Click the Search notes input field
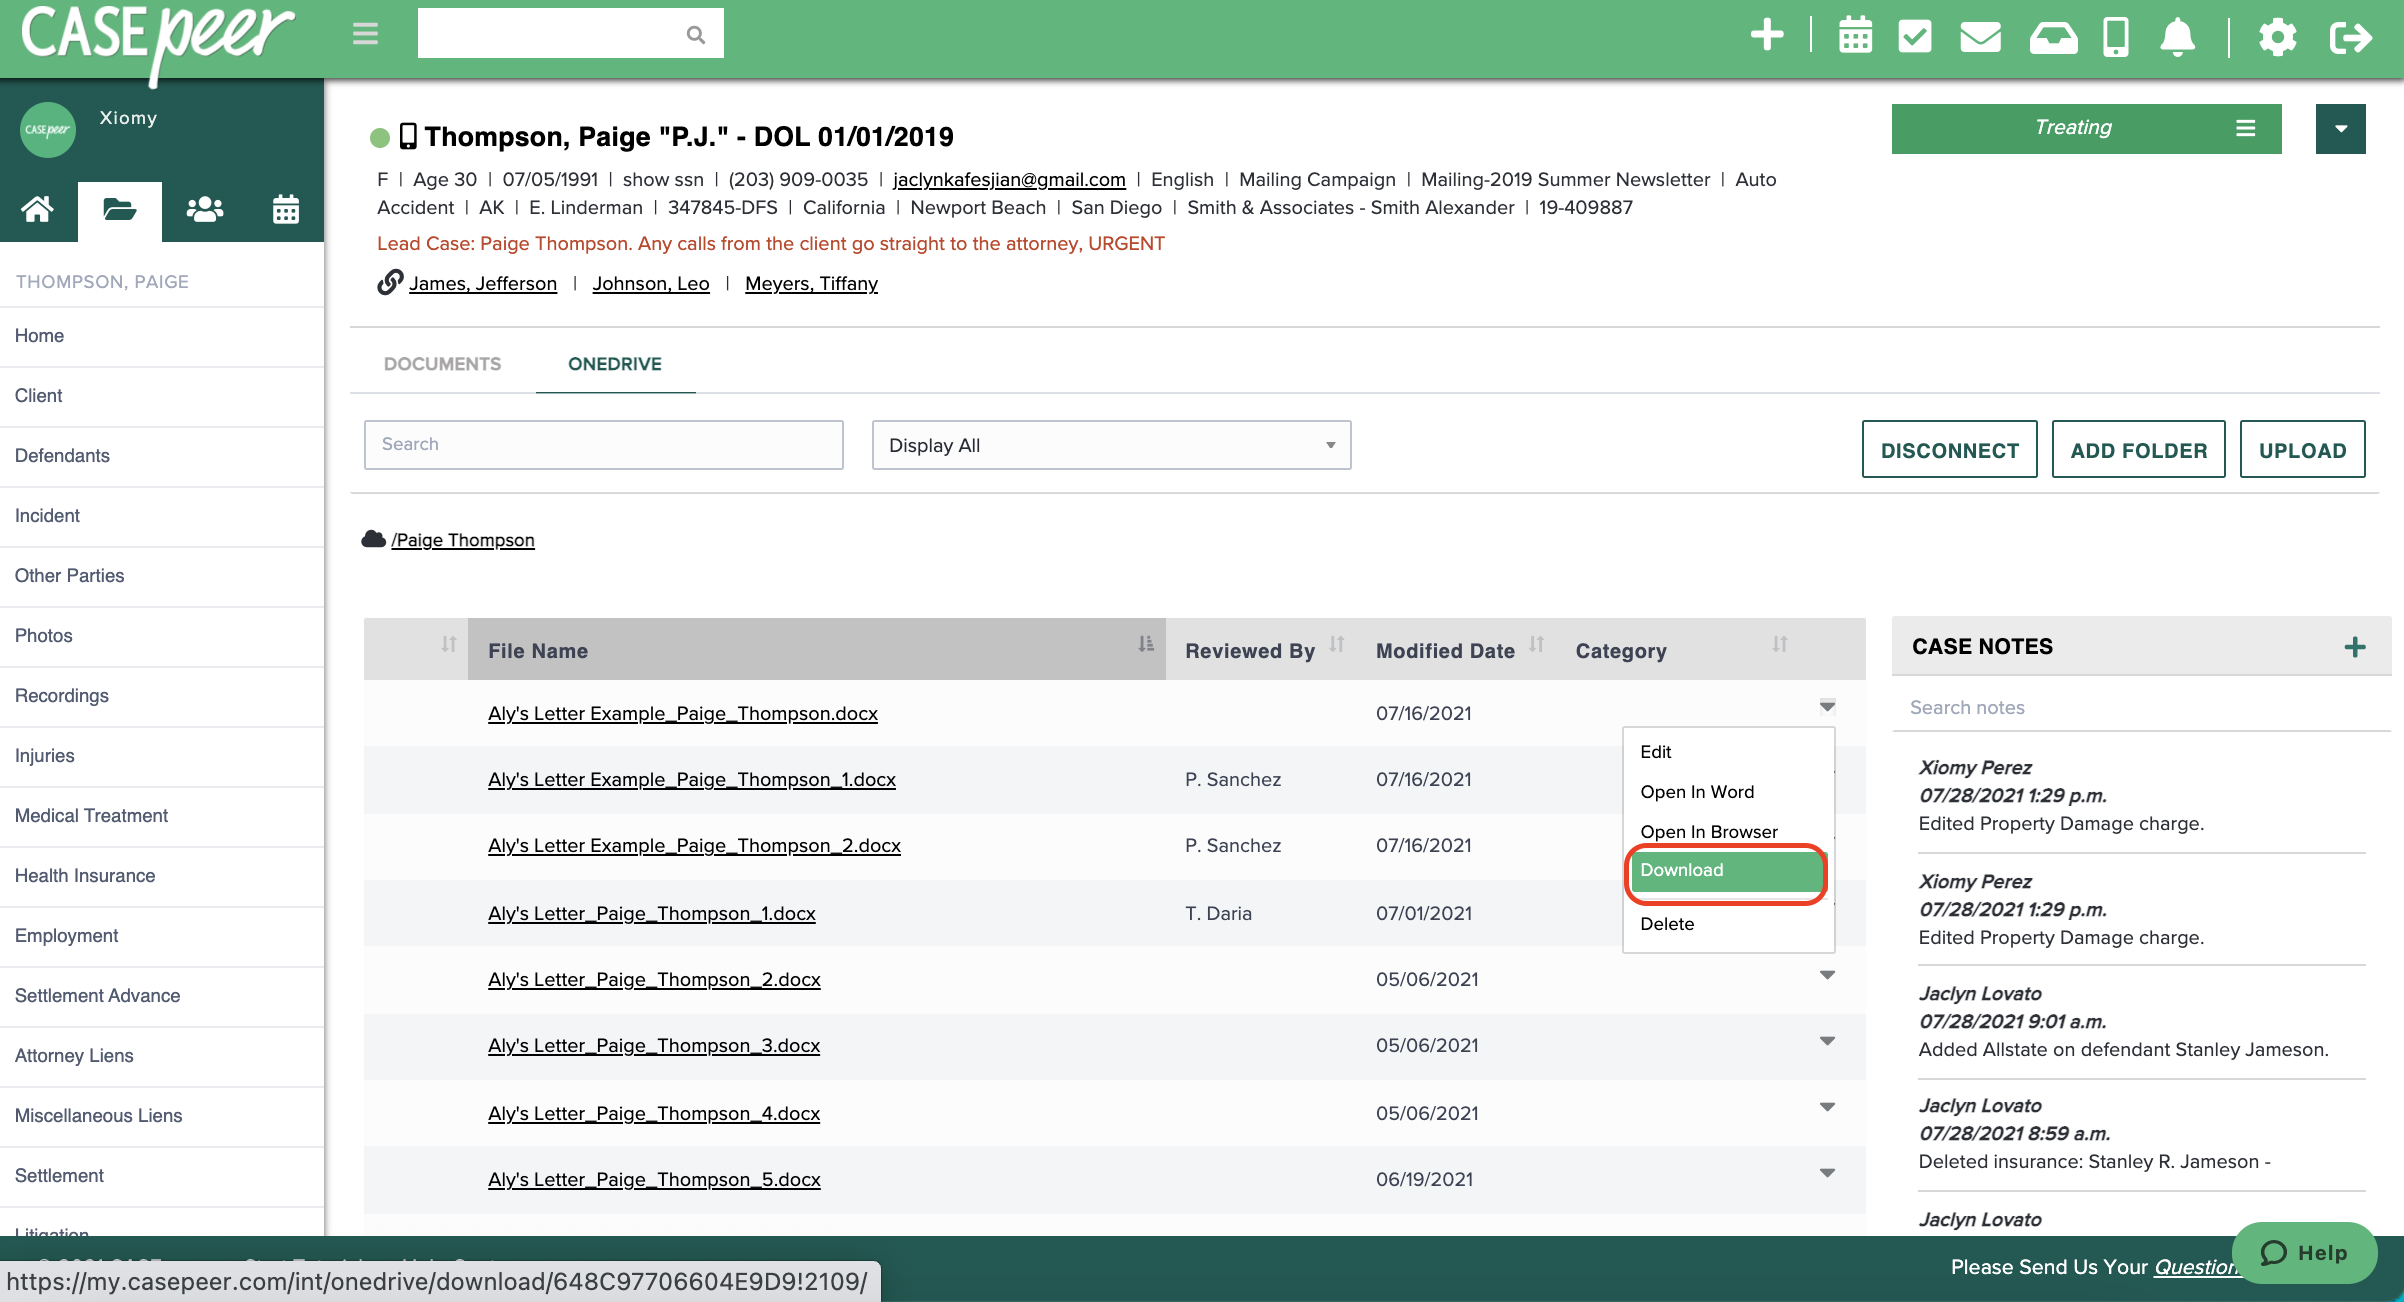 (x=2100, y=707)
